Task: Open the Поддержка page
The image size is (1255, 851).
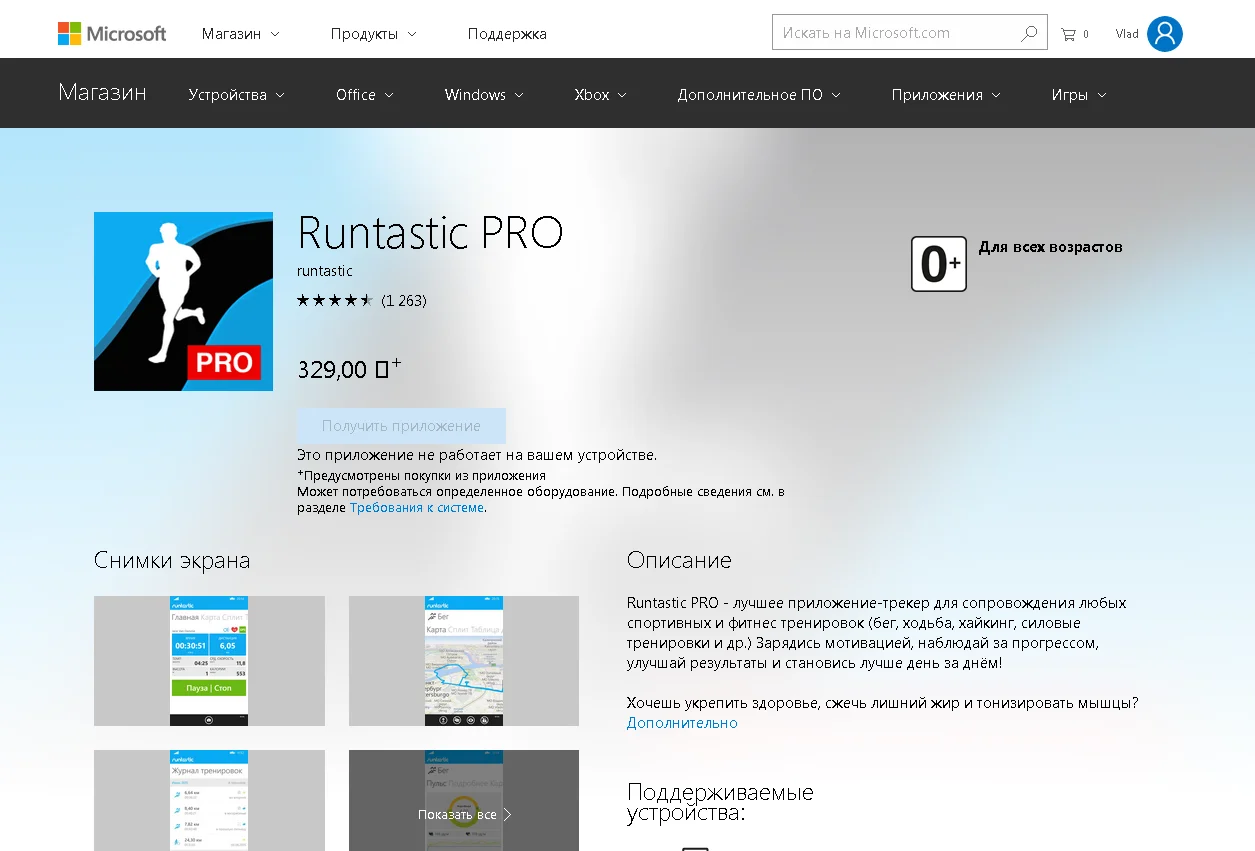Action: pyautogui.click(x=507, y=34)
